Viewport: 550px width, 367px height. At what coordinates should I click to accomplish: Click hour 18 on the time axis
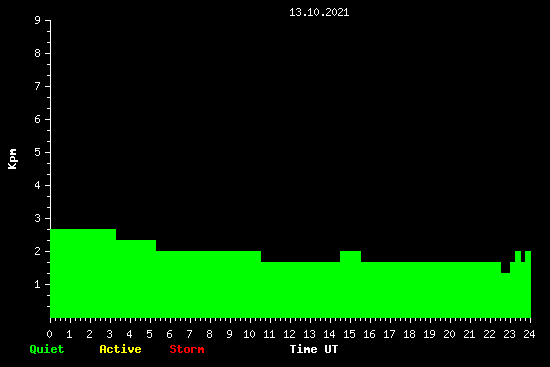pyautogui.click(x=409, y=334)
